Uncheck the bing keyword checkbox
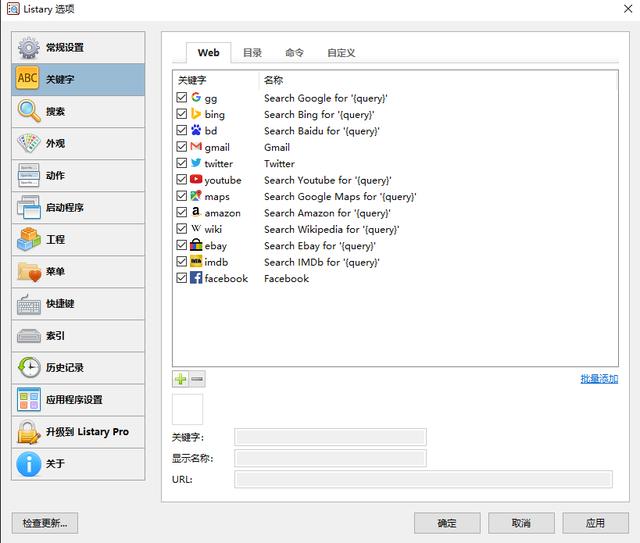The image size is (640, 543). click(182, 113)
